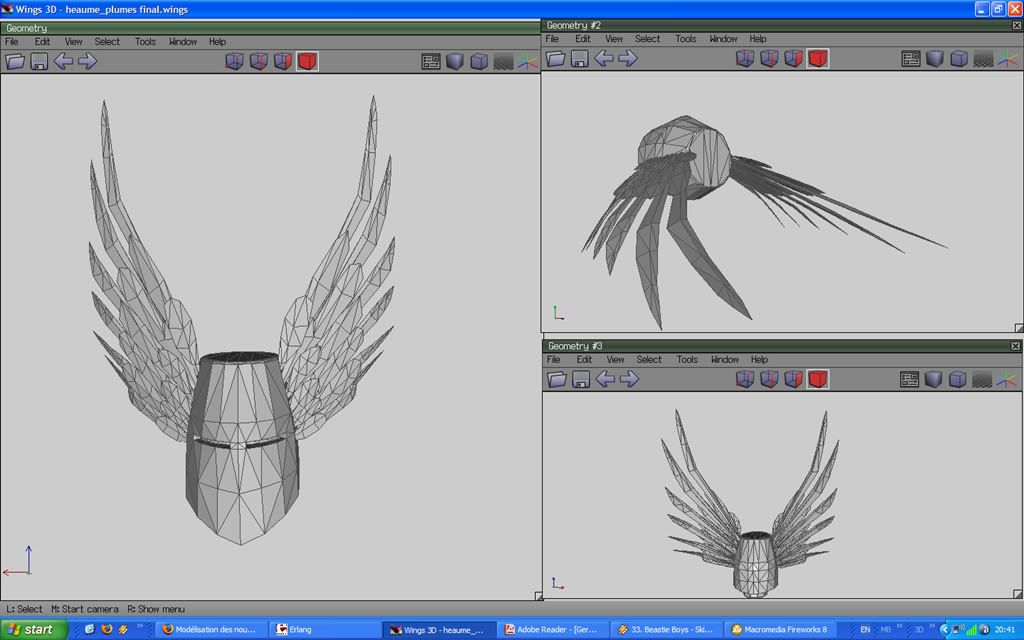Expand the Select menu in Geometry #2
Screen dimensions: 1024x640
[x=648, y=39]
